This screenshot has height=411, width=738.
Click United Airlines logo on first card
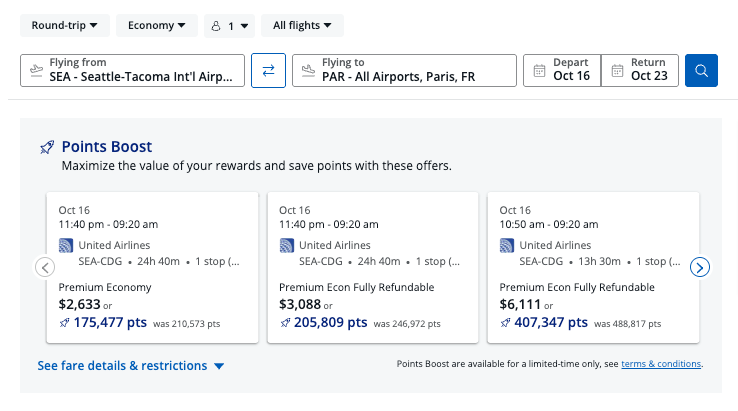coord(67,245)
